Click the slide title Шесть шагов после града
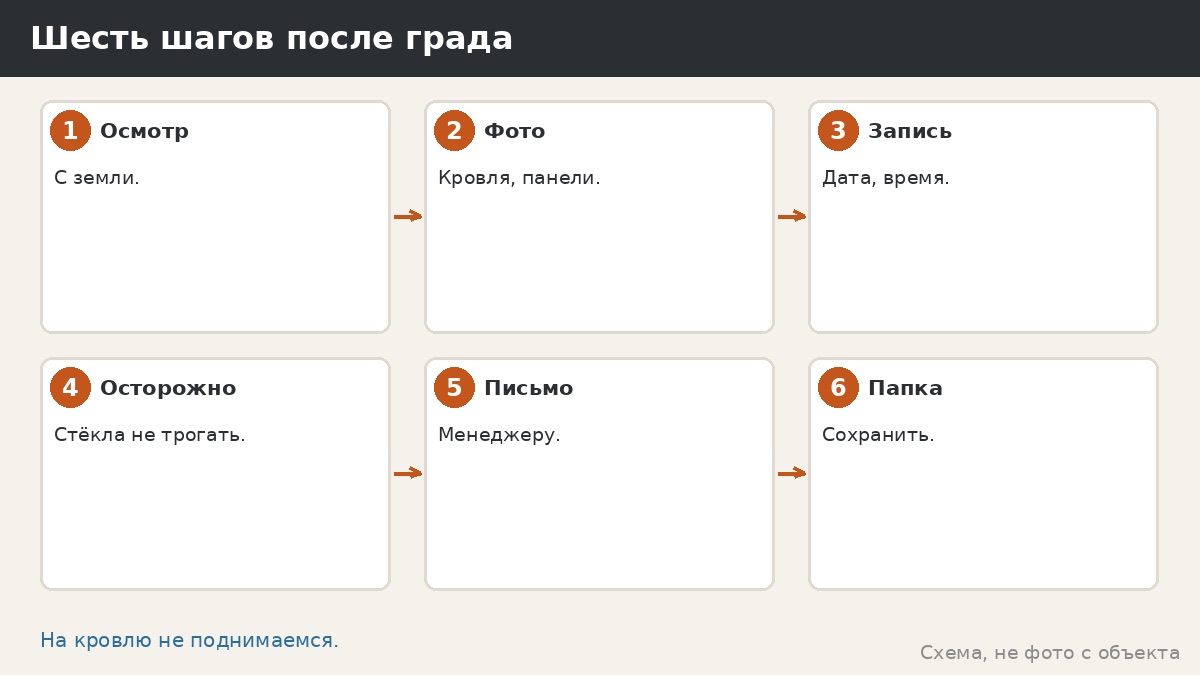Screen dimensions: 1200x675 pos(271,39)
